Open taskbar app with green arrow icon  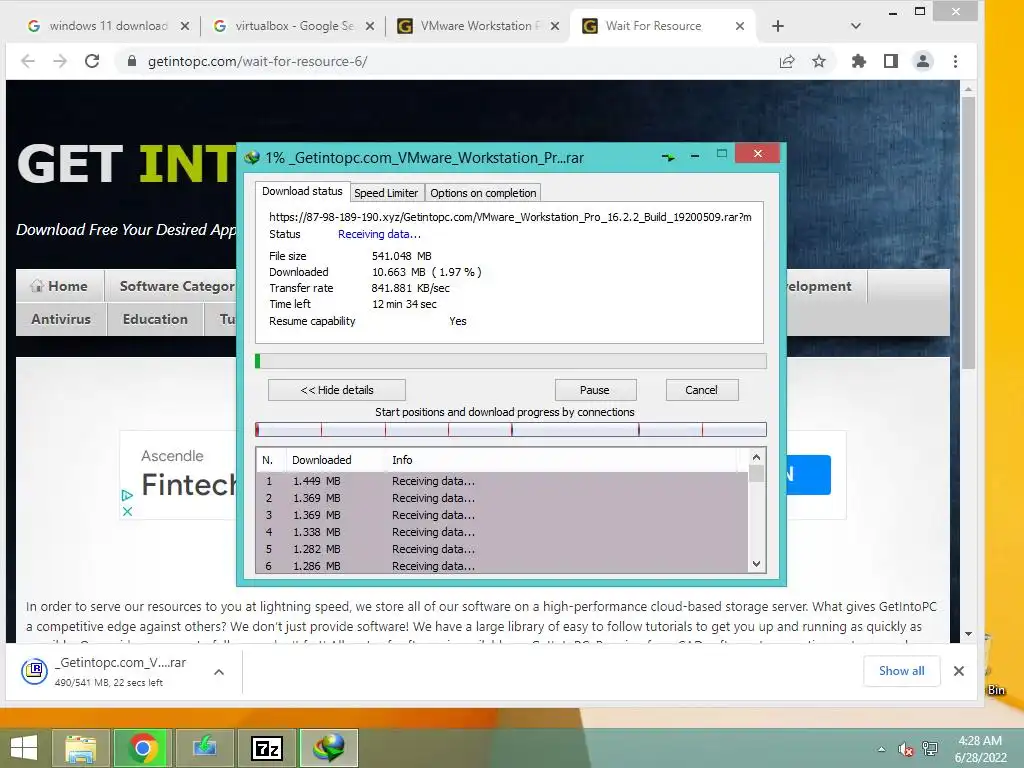(x=204, y=748)
